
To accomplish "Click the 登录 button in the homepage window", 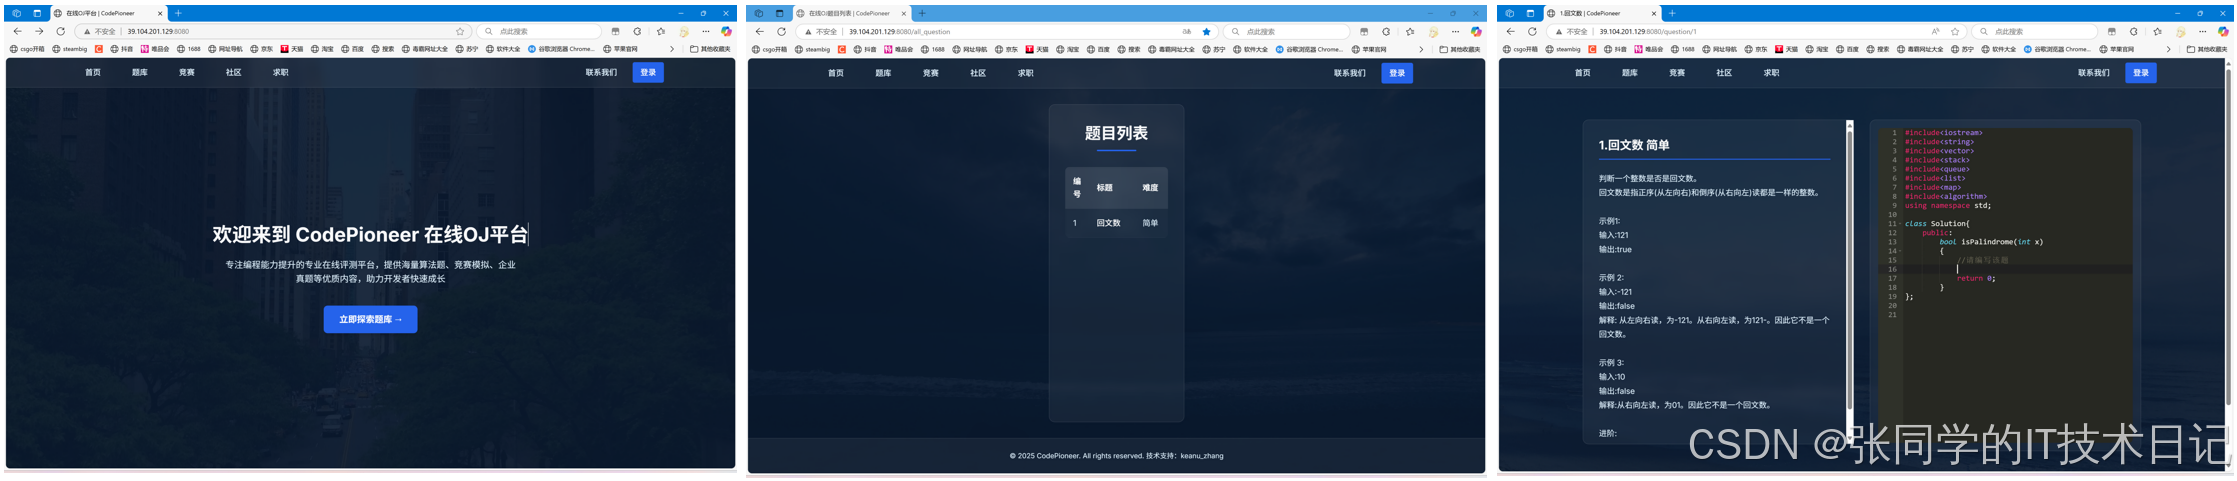I will (x=648, y=72).
